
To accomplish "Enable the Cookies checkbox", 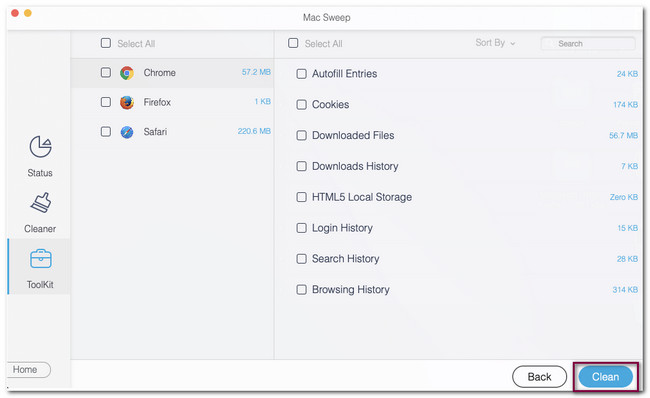I will coord(301,104).
